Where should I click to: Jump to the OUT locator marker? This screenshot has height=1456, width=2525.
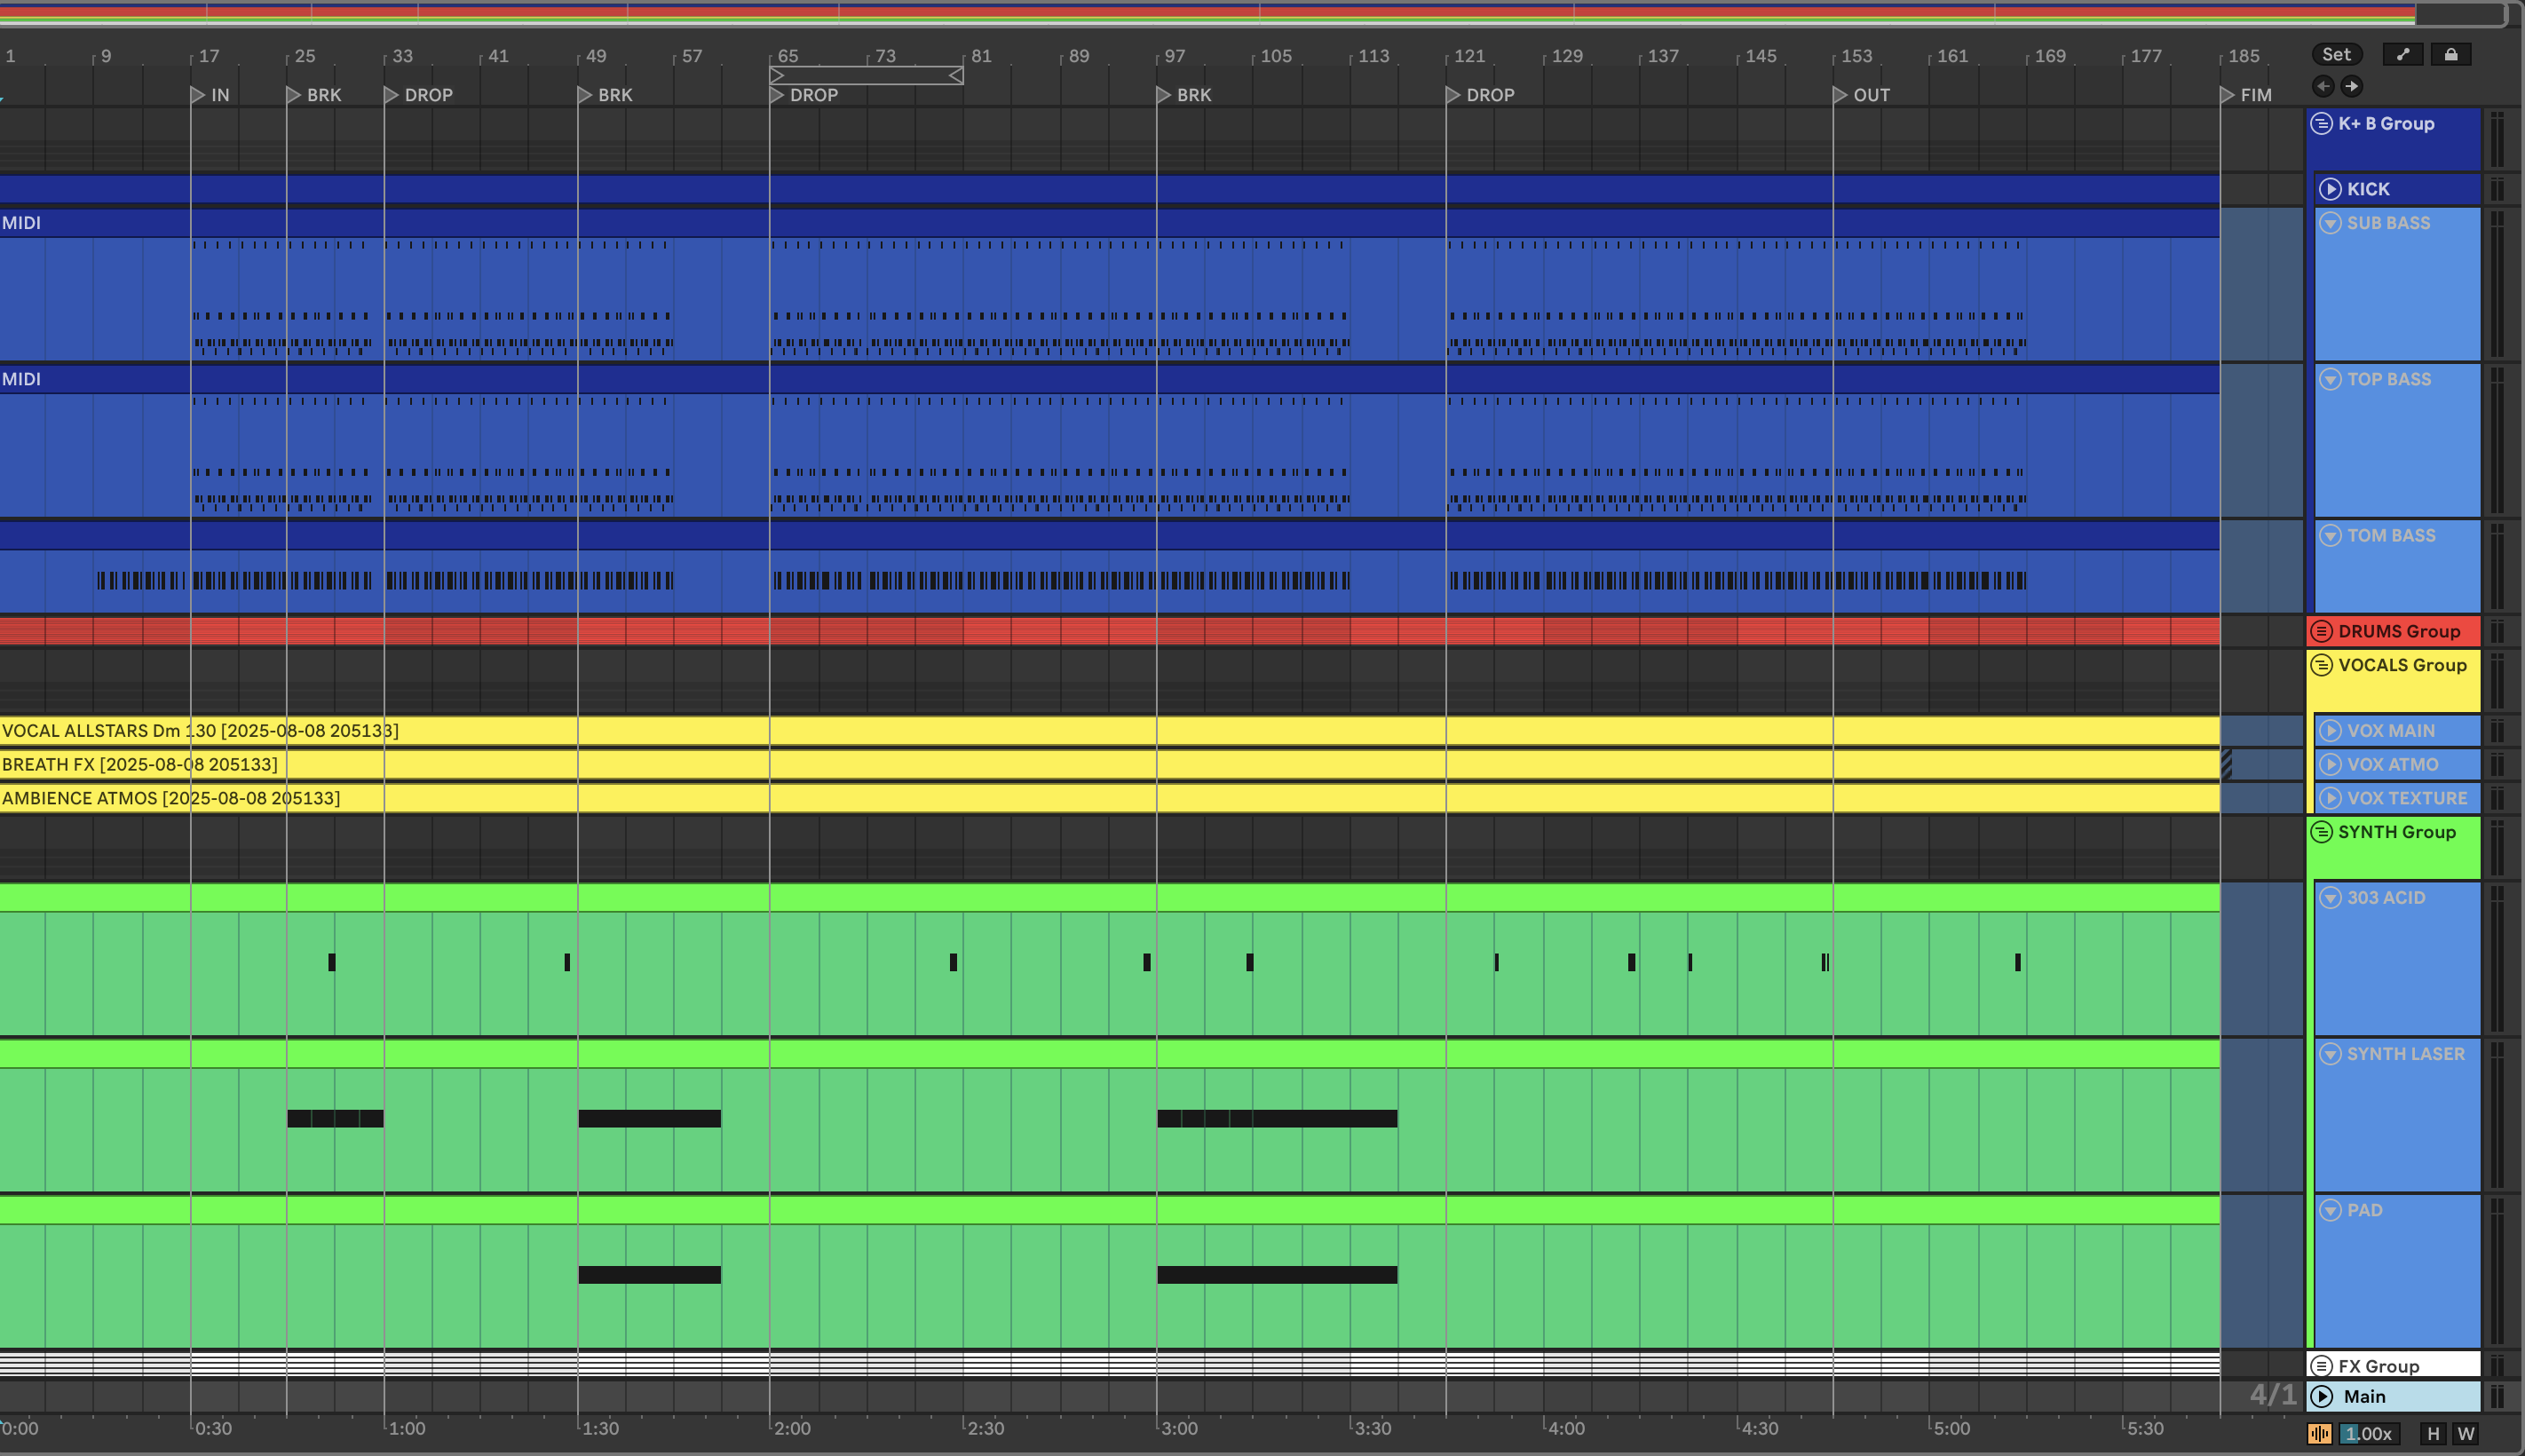(x=1841, y=95)
